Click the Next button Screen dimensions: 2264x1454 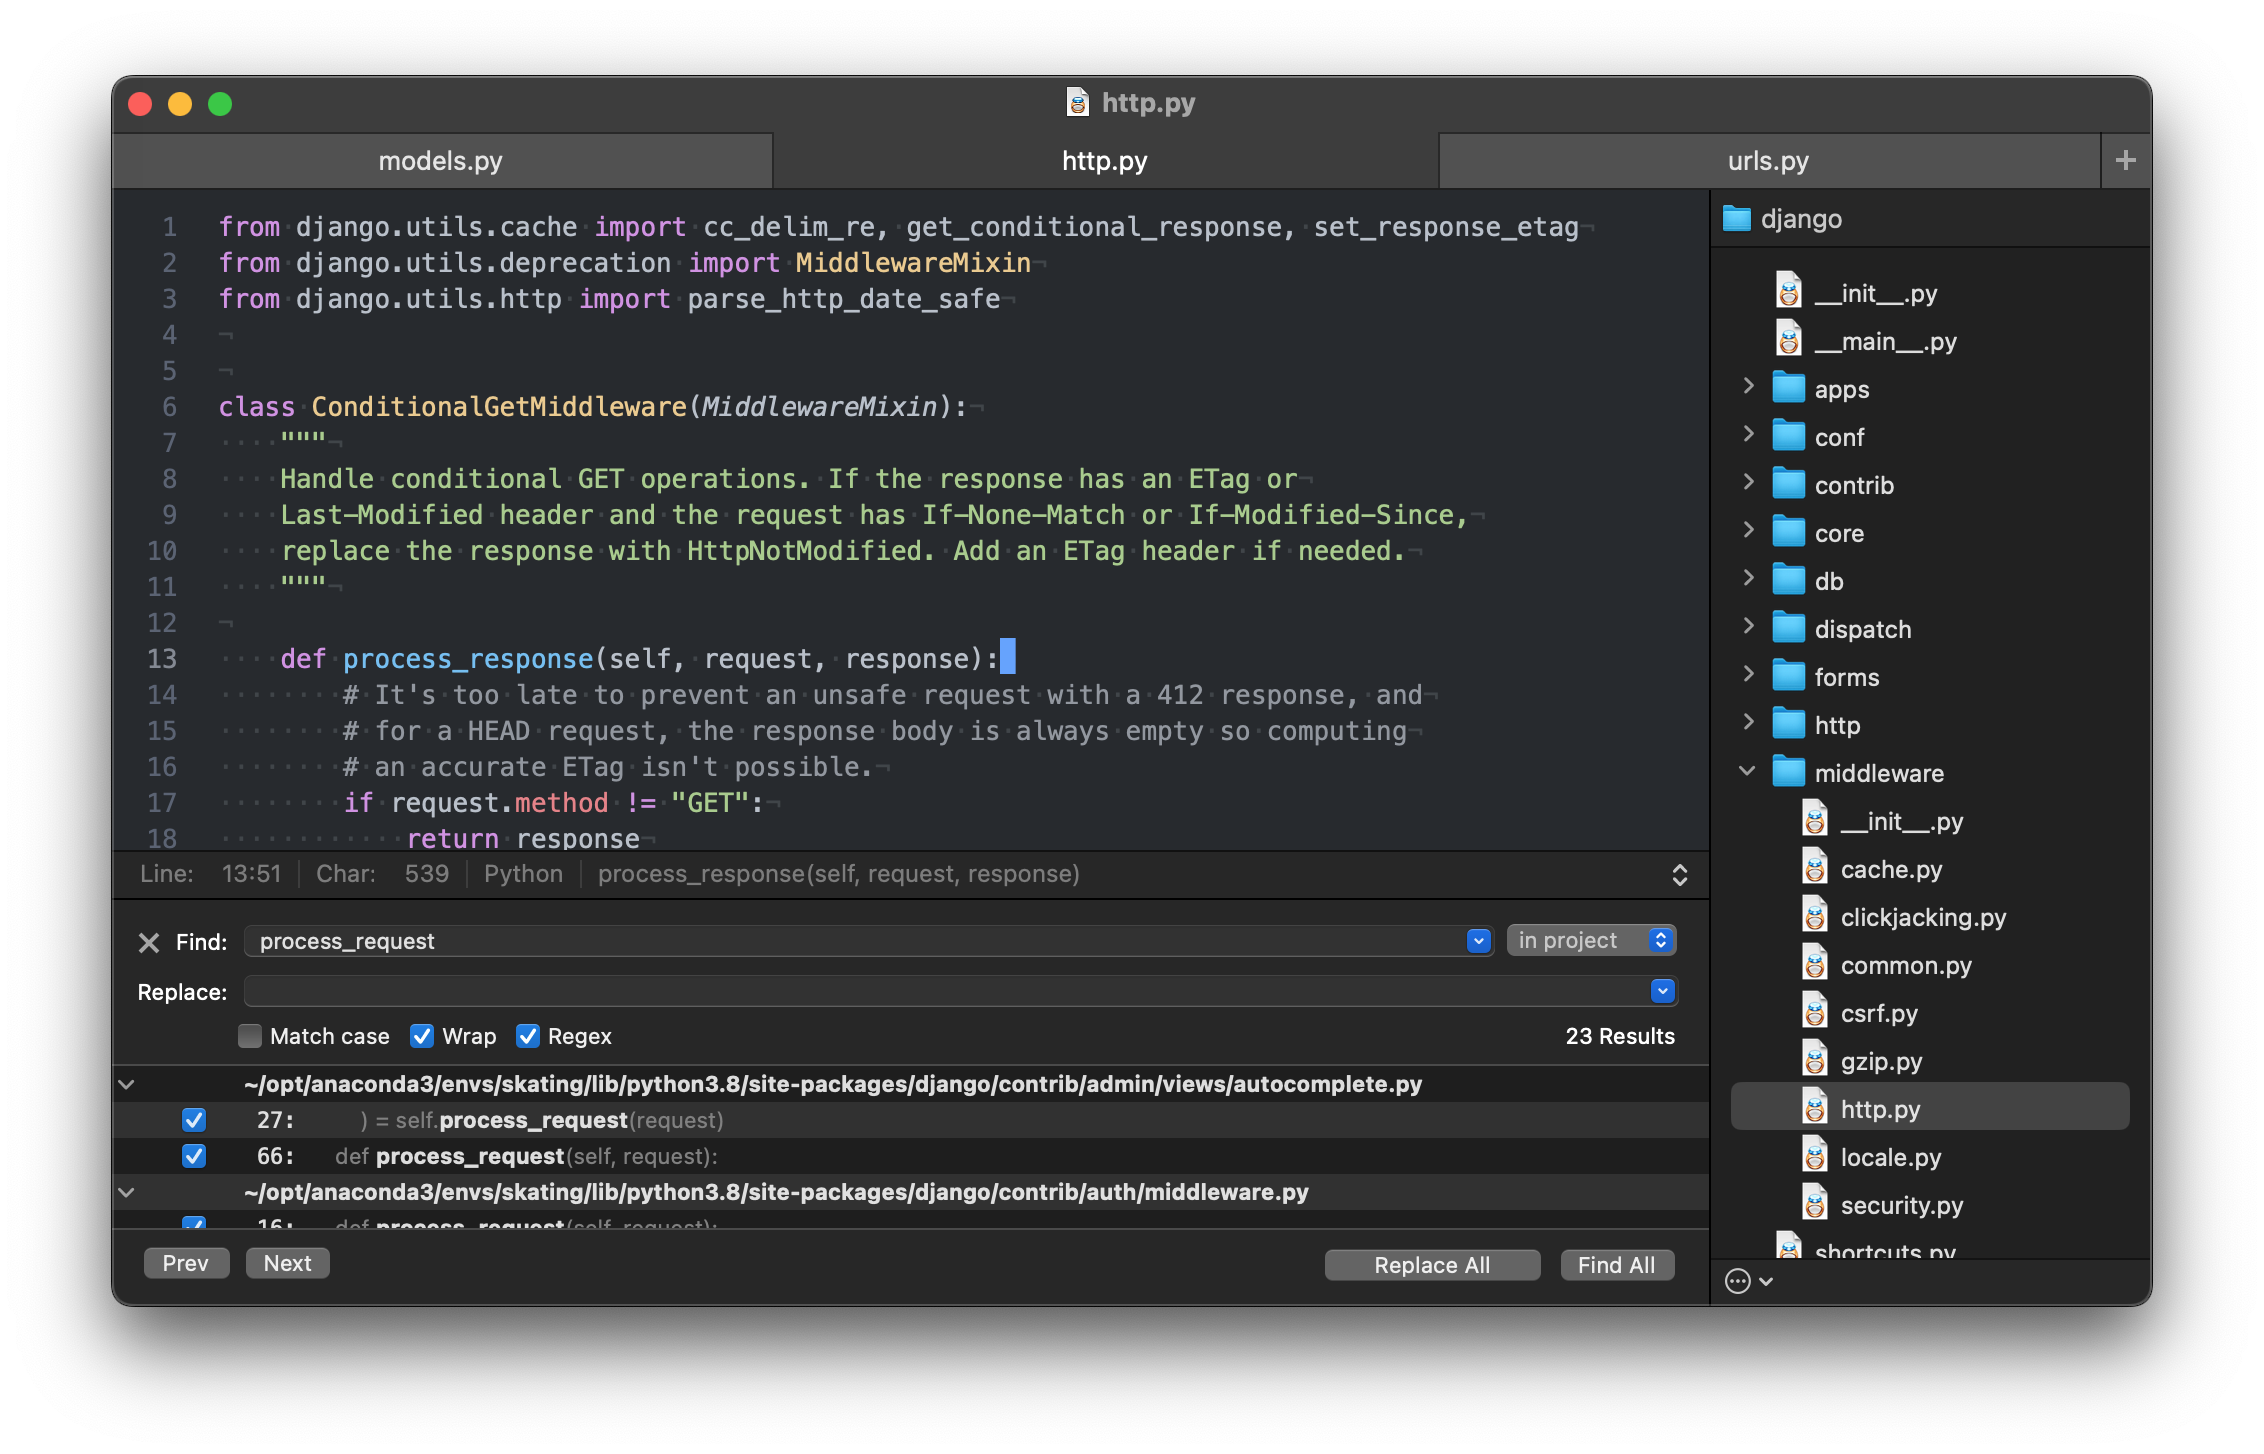[288, 1263]
